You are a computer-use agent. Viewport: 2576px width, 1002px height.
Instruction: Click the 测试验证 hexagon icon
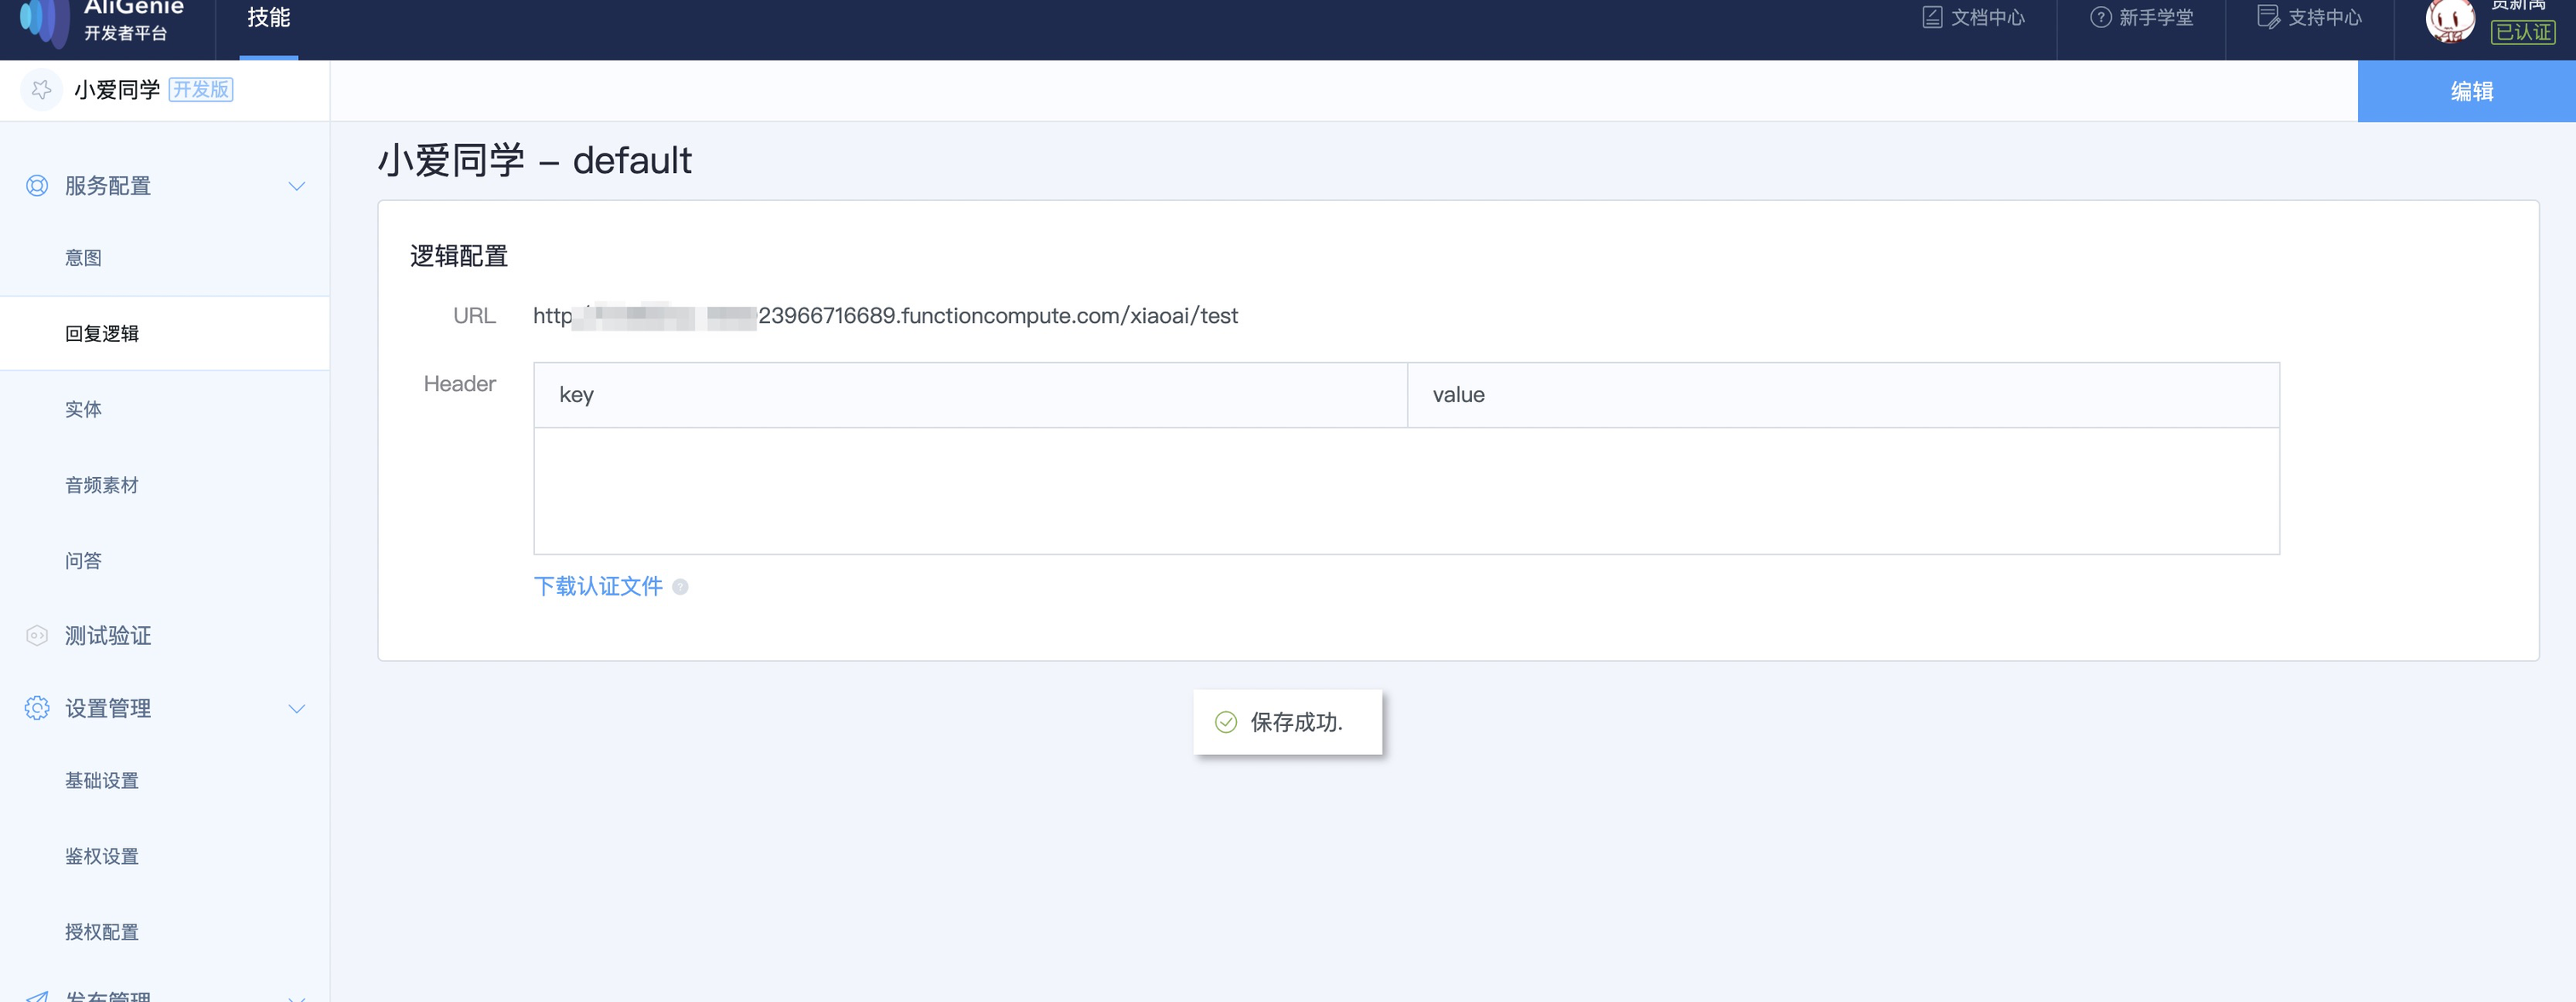(x=37, y=636)
